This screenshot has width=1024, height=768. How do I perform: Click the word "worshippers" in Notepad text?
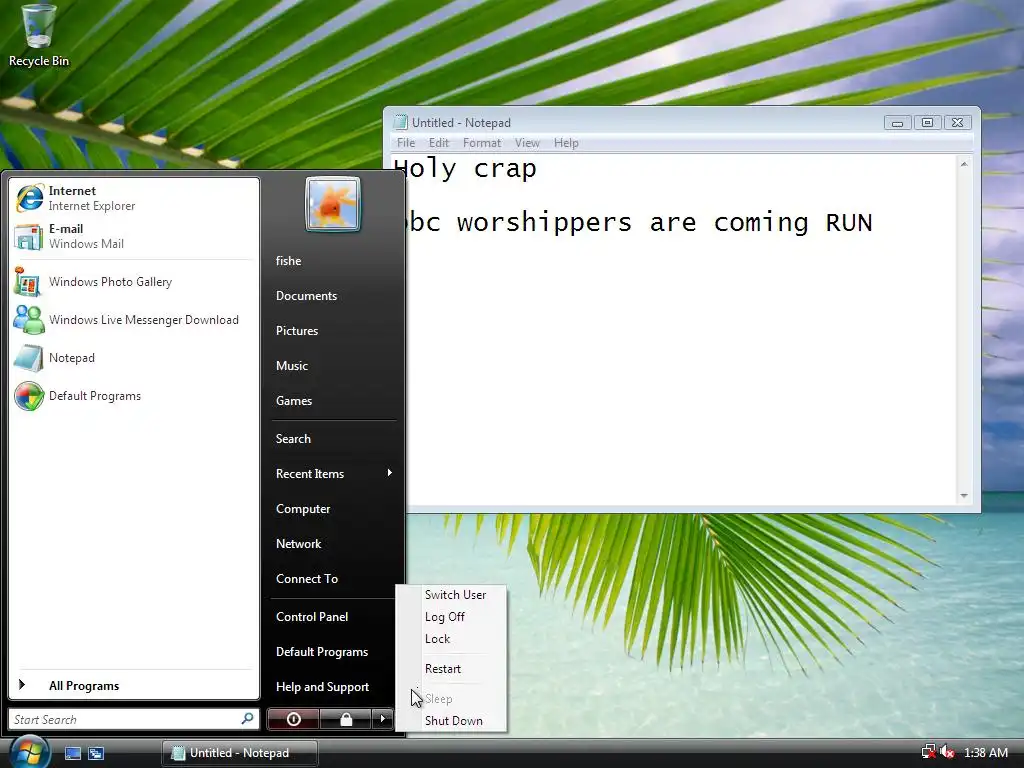[545, 223]
